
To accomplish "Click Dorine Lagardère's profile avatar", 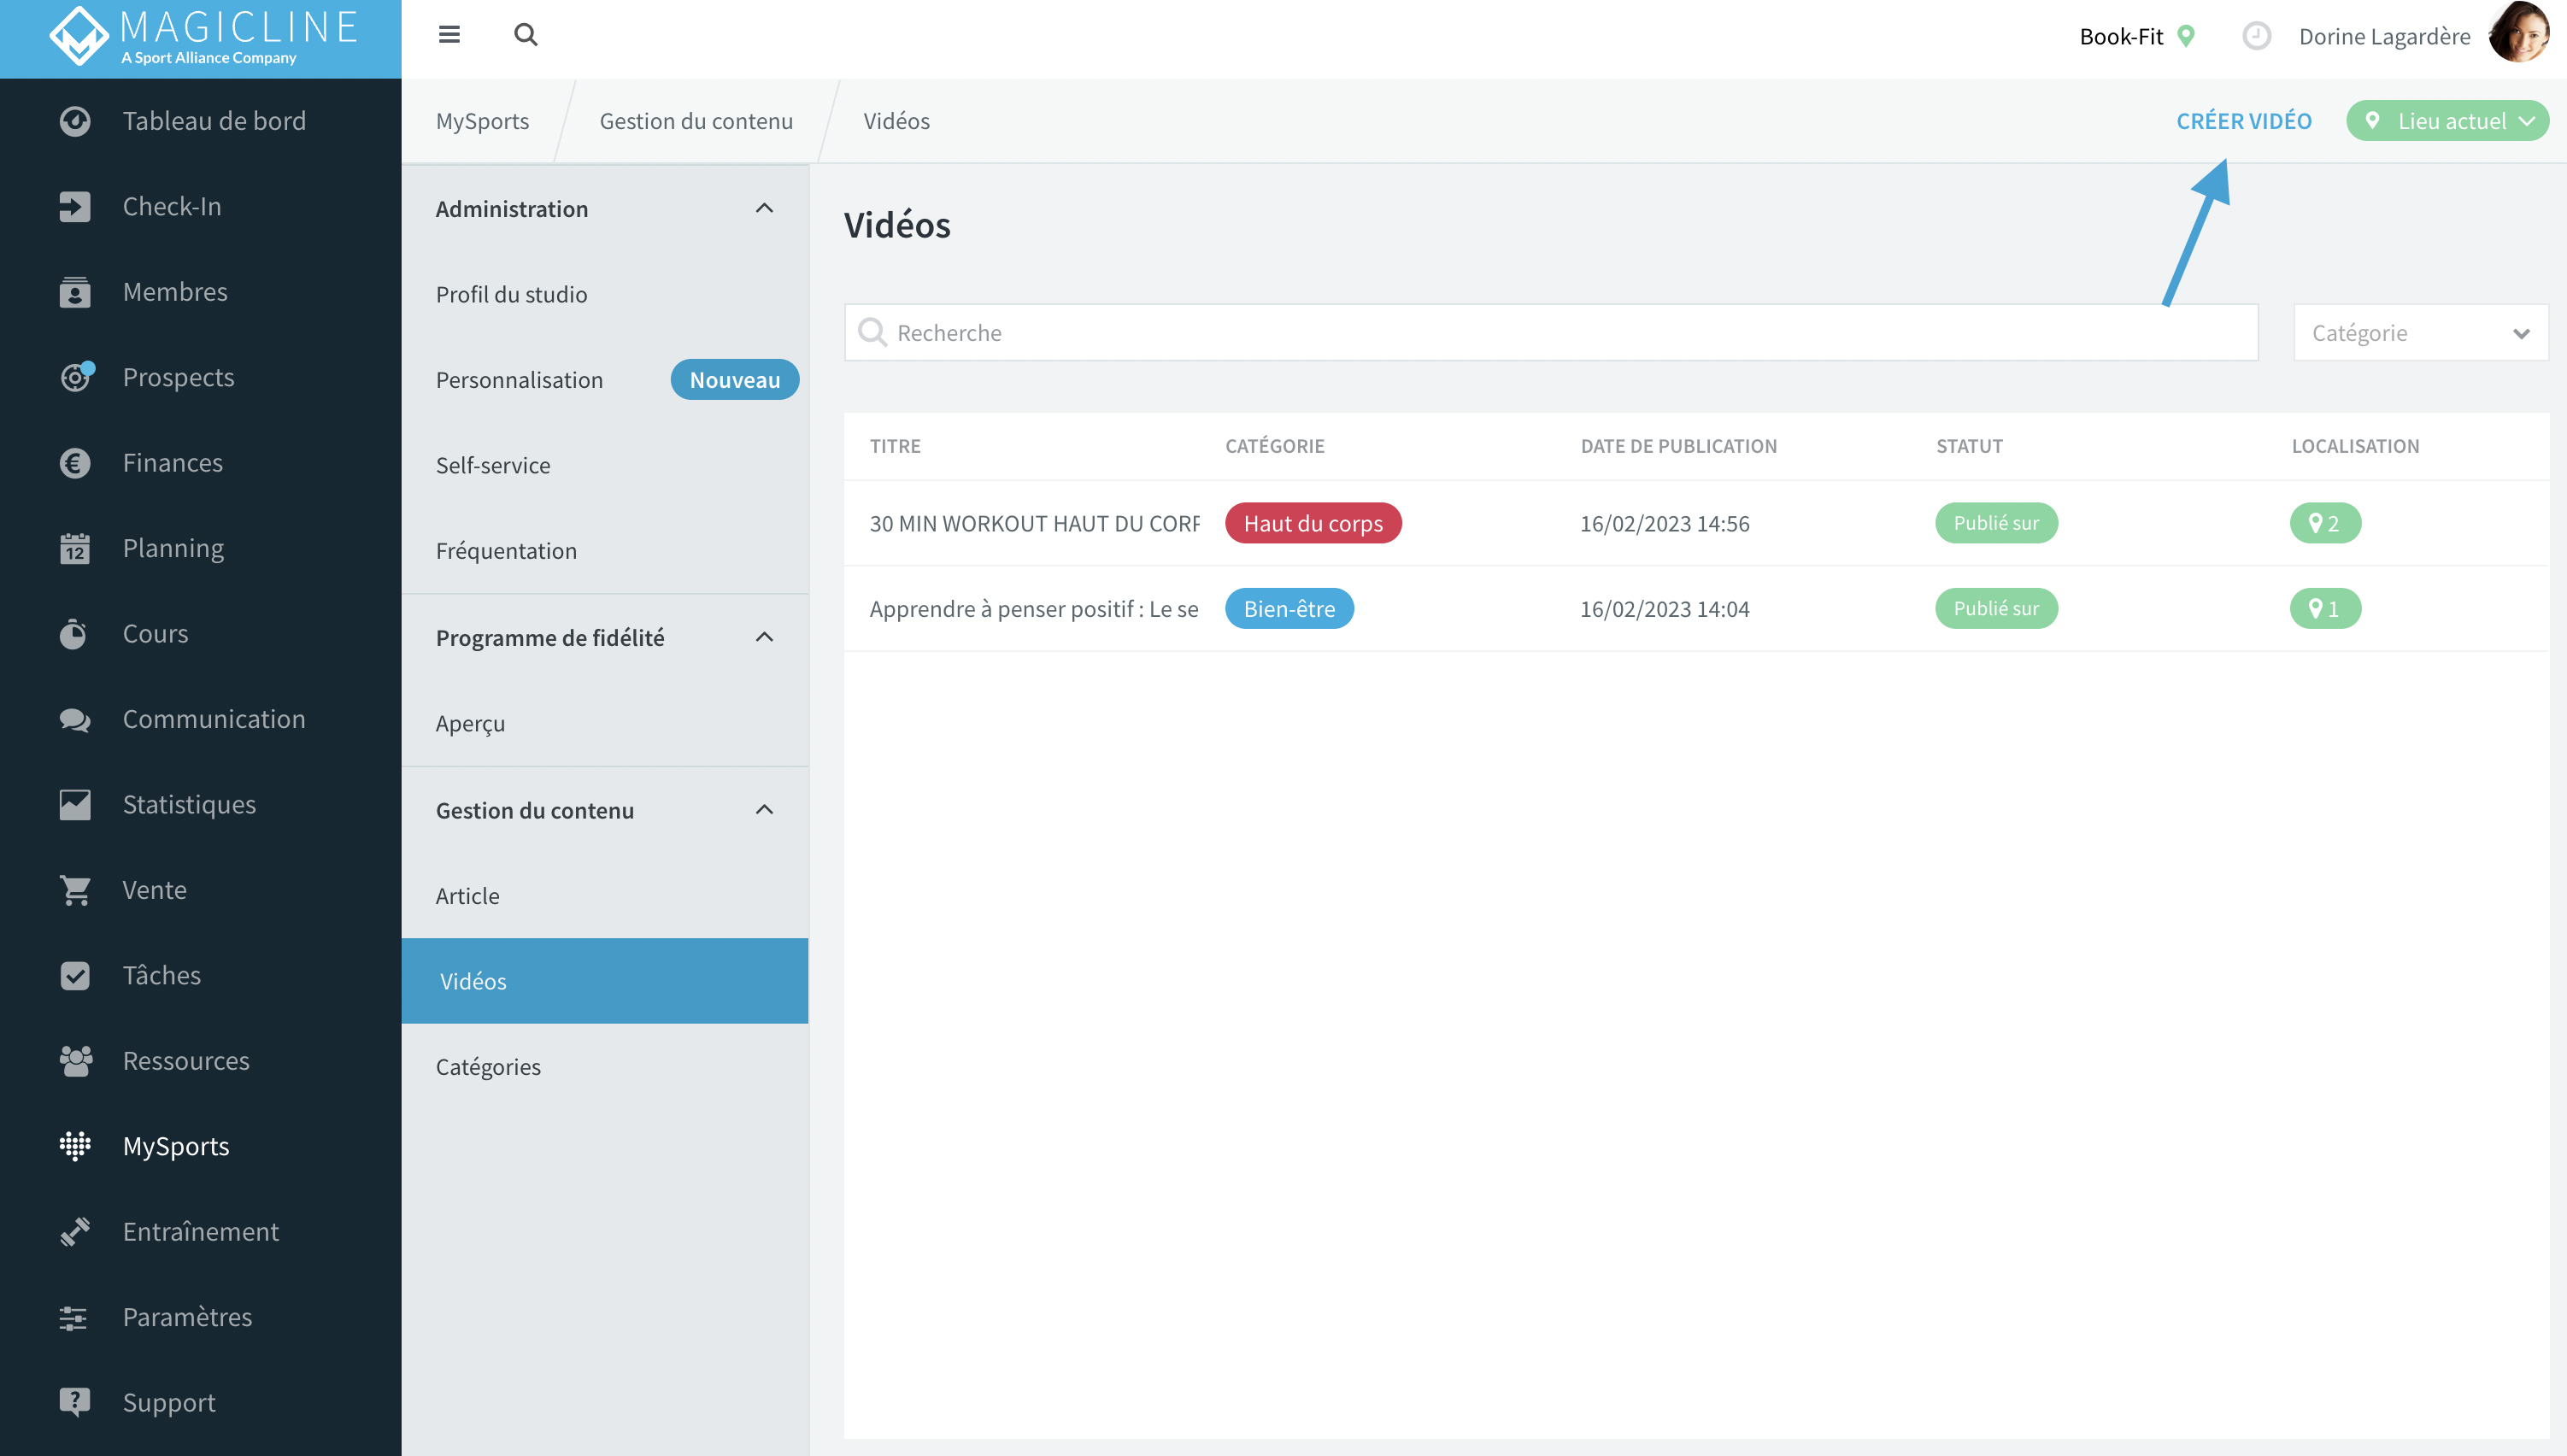I will coord(2519,34).
